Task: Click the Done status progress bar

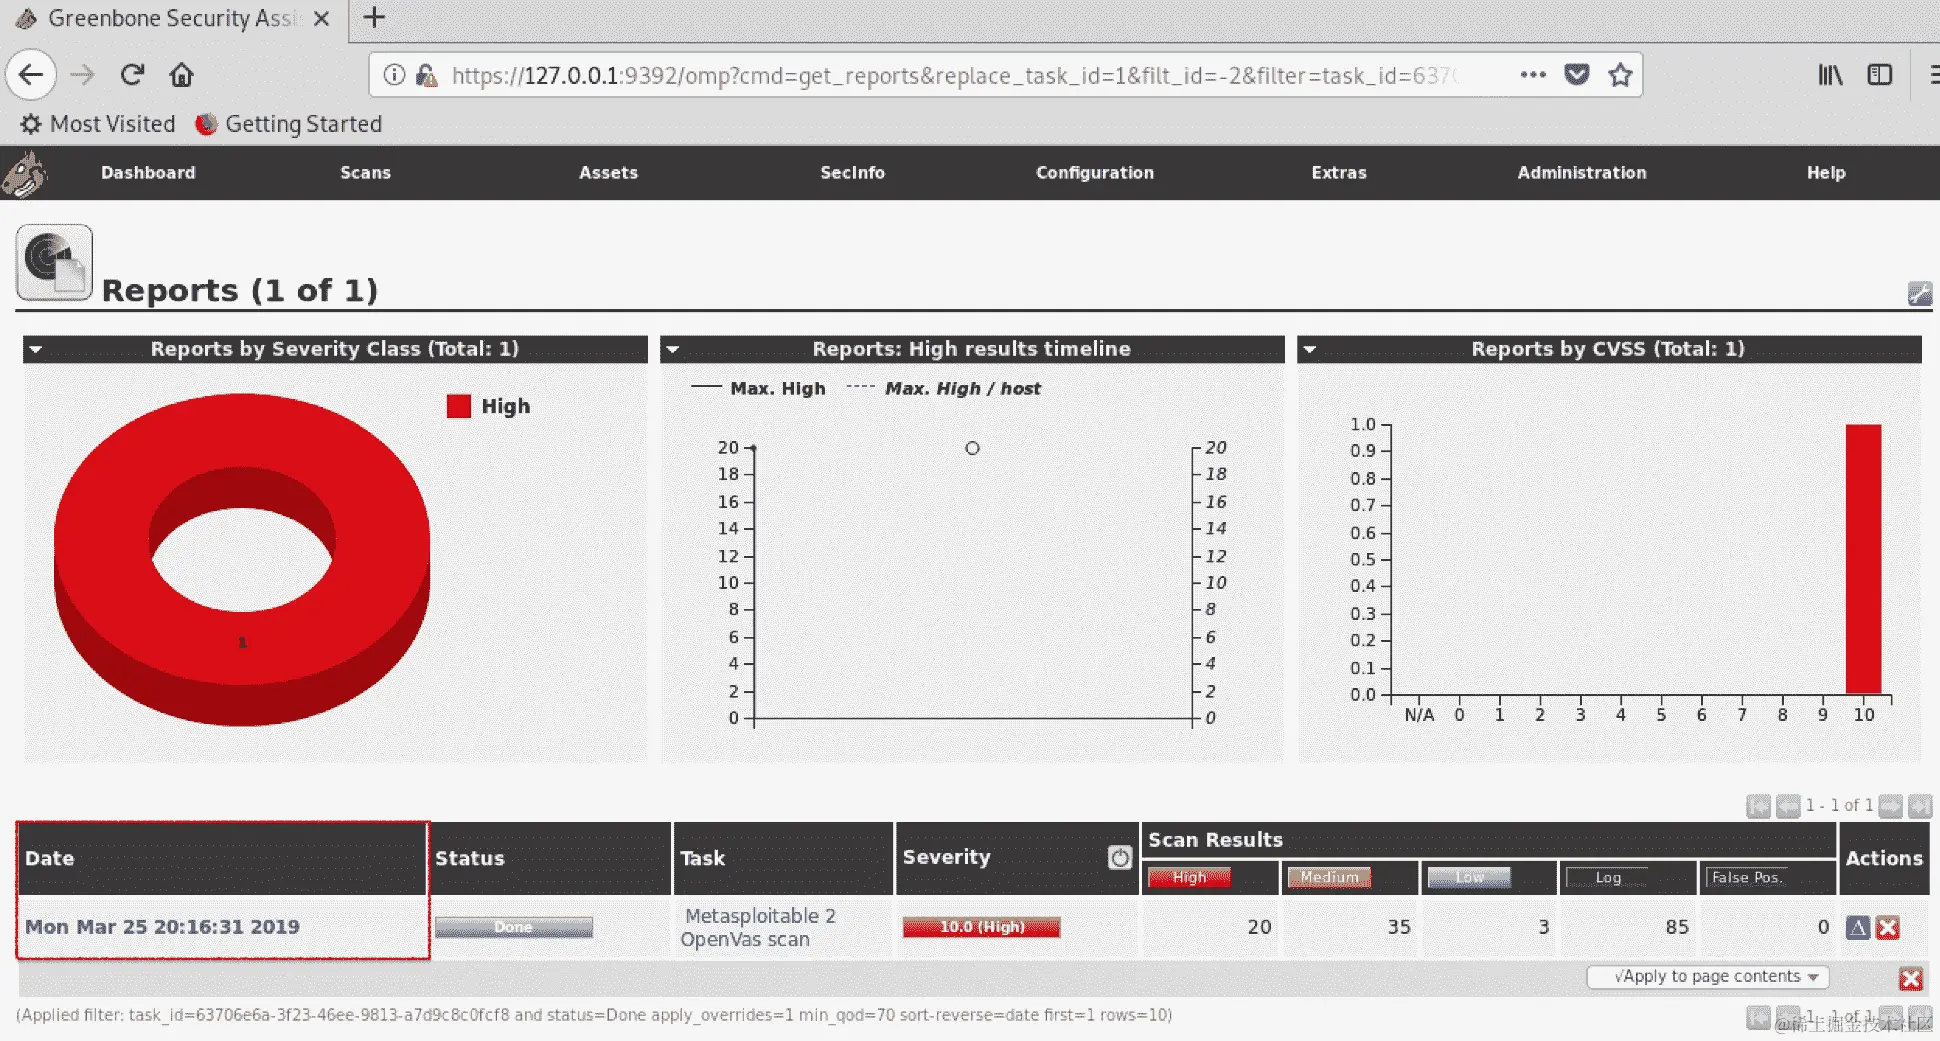Action: [x=514, y=927]
